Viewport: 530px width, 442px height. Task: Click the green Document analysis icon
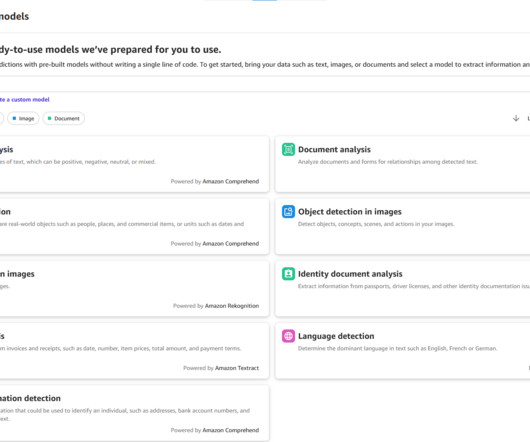click(x=288, y=149)
